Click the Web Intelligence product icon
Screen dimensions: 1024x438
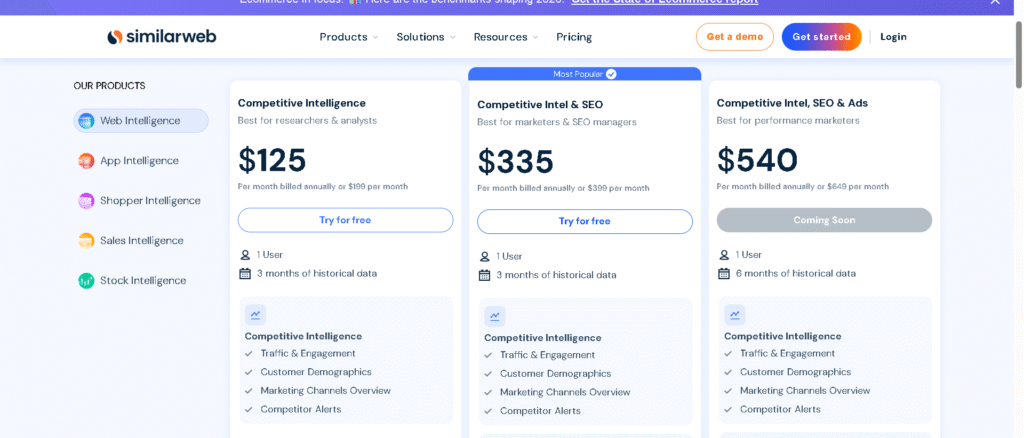tap(86, 121)
